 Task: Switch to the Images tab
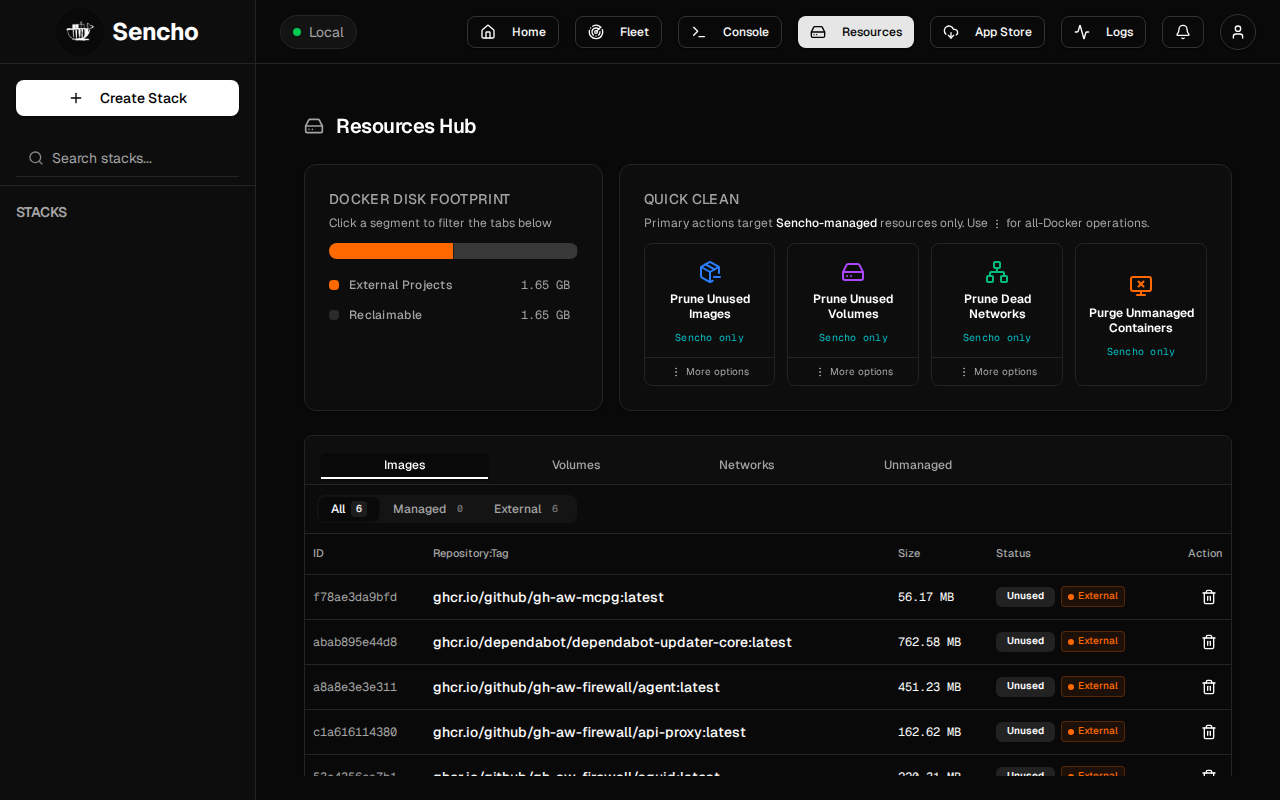click(405, 465)
